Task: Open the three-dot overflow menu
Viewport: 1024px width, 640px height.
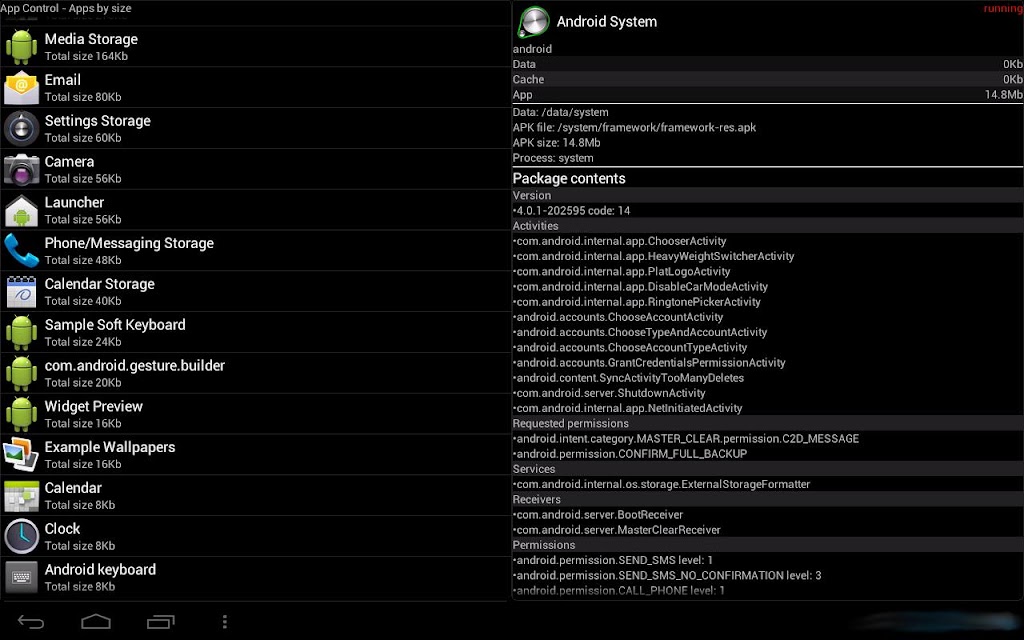Action: pos(225,622)
